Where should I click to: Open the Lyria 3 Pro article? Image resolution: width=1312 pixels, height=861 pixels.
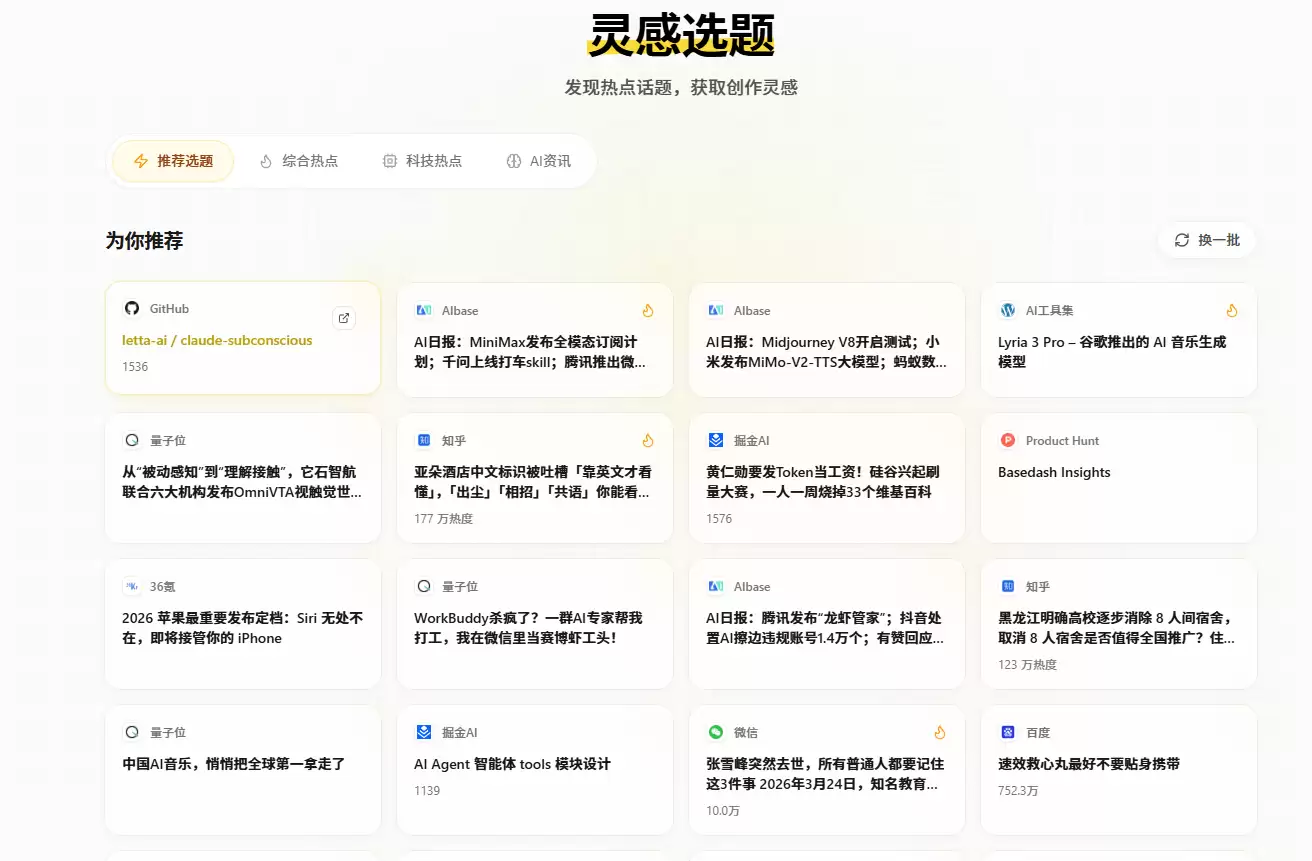[x=1112, y=352]
